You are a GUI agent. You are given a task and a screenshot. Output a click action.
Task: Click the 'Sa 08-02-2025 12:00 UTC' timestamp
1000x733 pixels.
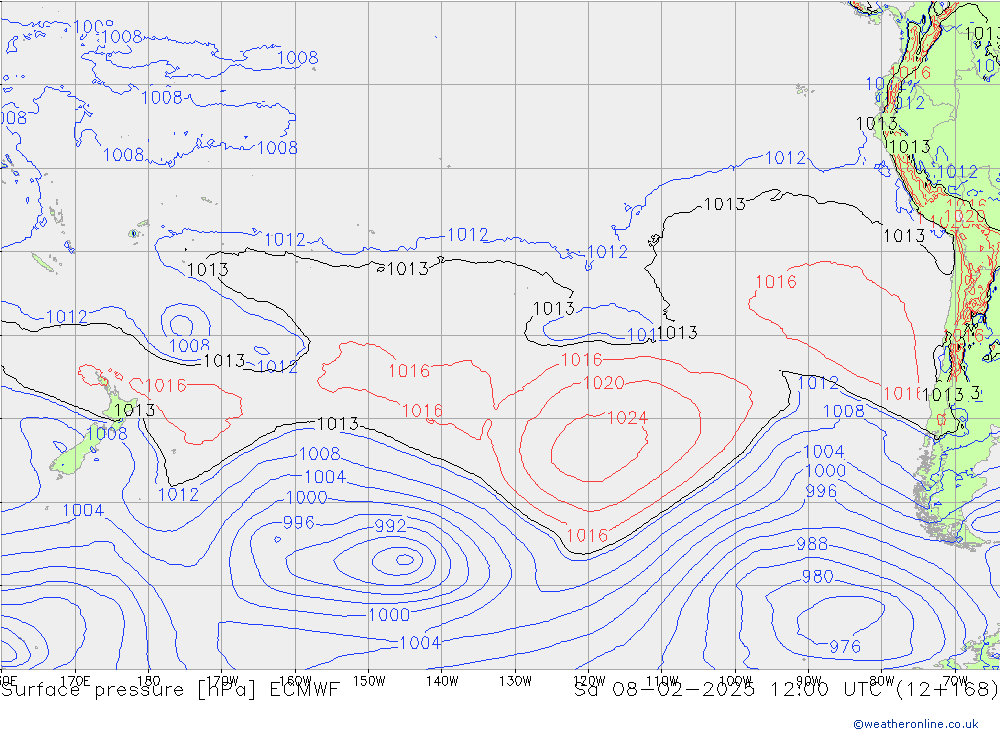pyautogui.click(x=730, y=690)
